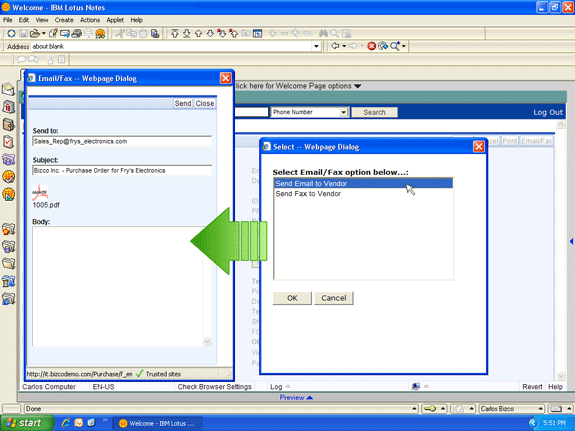
Task: Click Send in Email/Fax dialog
Action: coord(183,103)
